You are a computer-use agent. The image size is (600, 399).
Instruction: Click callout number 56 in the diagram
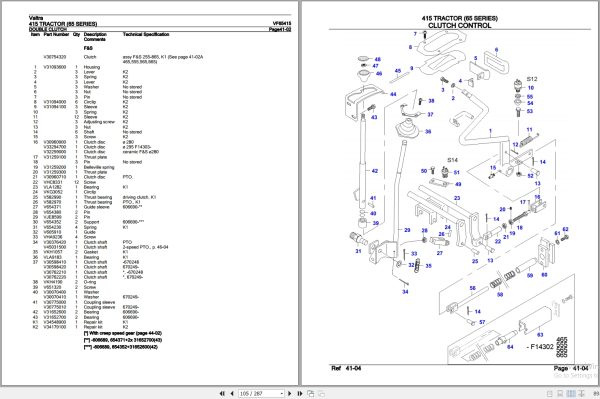473,288
